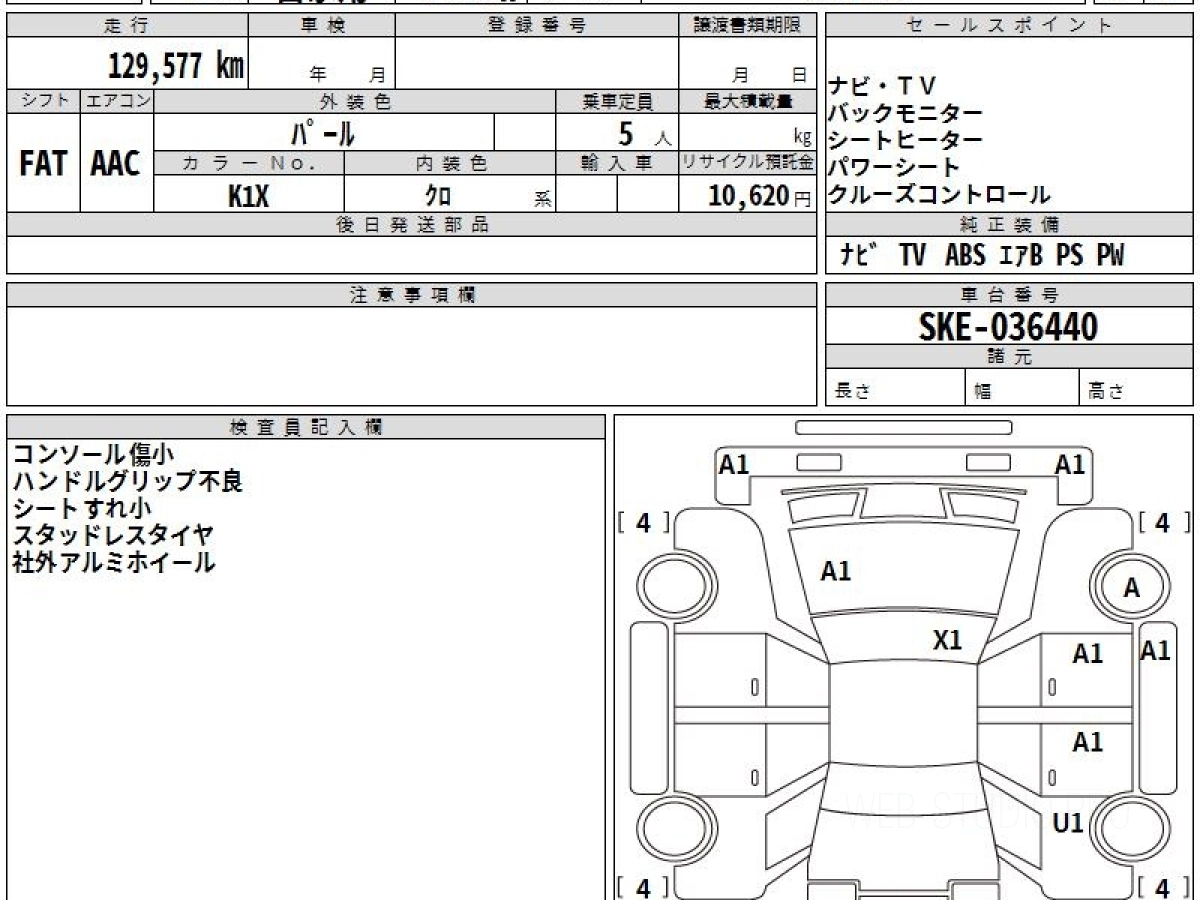Select the interior color value クロ
Viewport: 1200px width, 900px height.
(438, 196)
